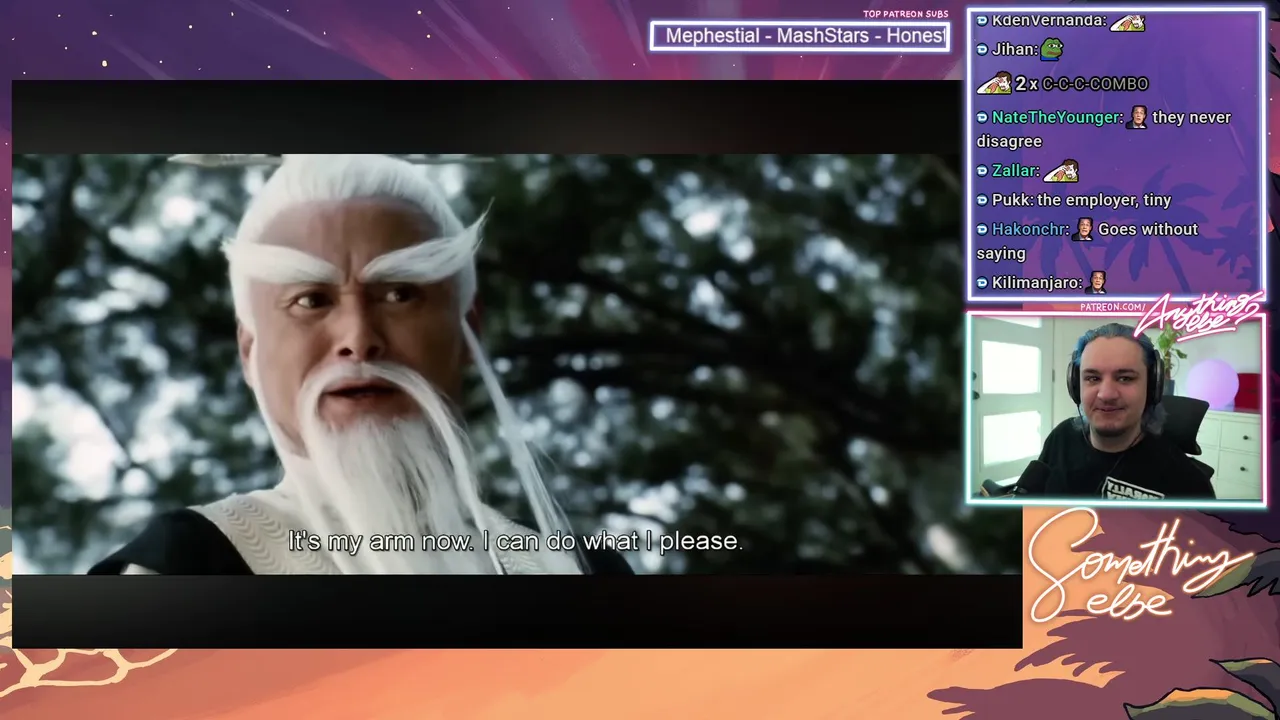Screen dimensions: 1280x720
Task: Click the subscriber badge beside KdenVernanda
Action: (982, 21)
